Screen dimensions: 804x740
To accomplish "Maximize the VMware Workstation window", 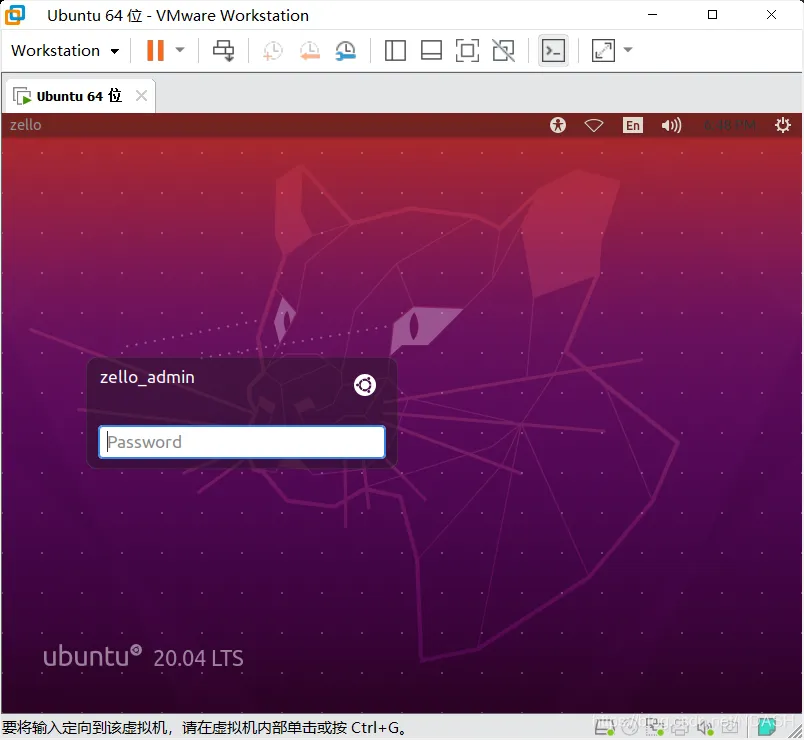I will click(x=712, y=15).
